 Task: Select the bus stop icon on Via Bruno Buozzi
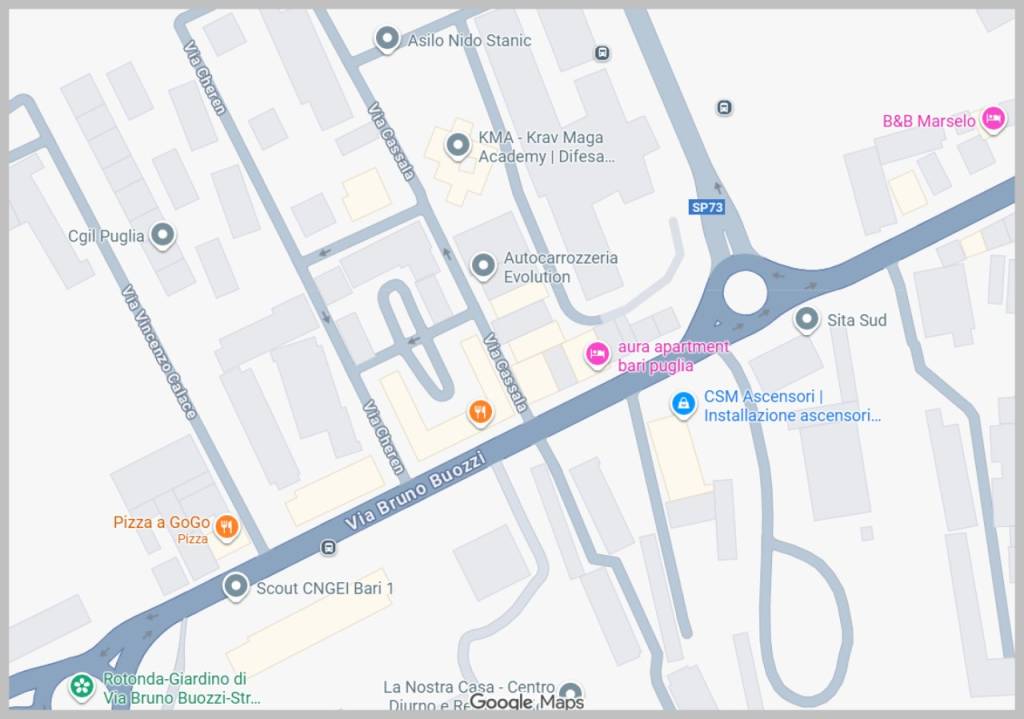point(328,547)
